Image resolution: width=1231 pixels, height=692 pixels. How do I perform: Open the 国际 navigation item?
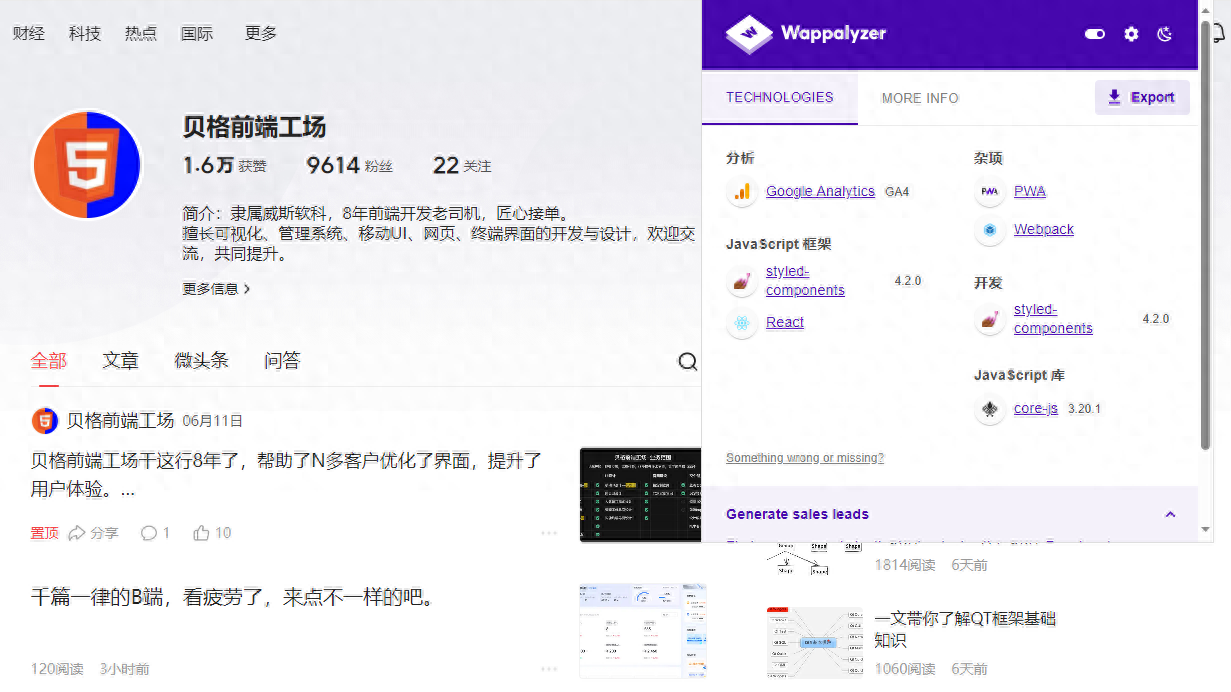[197, 33]
